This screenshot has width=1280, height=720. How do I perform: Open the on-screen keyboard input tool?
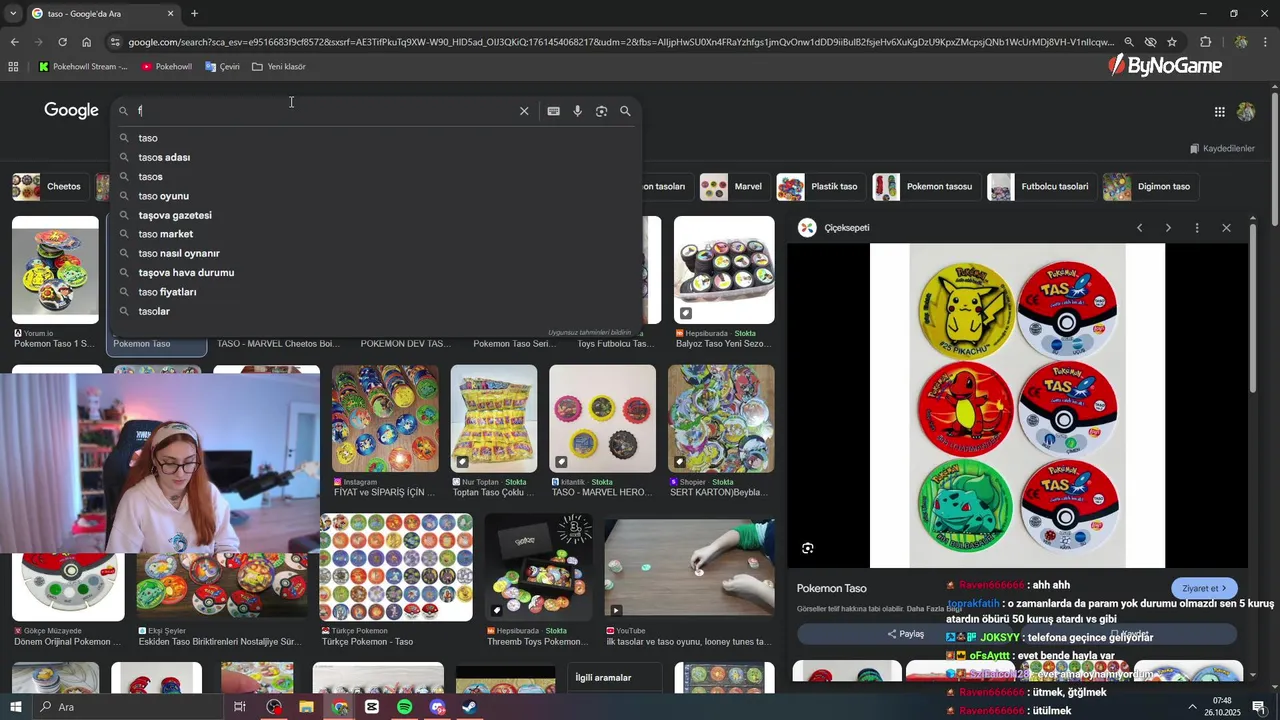click(x=553, y=111)
